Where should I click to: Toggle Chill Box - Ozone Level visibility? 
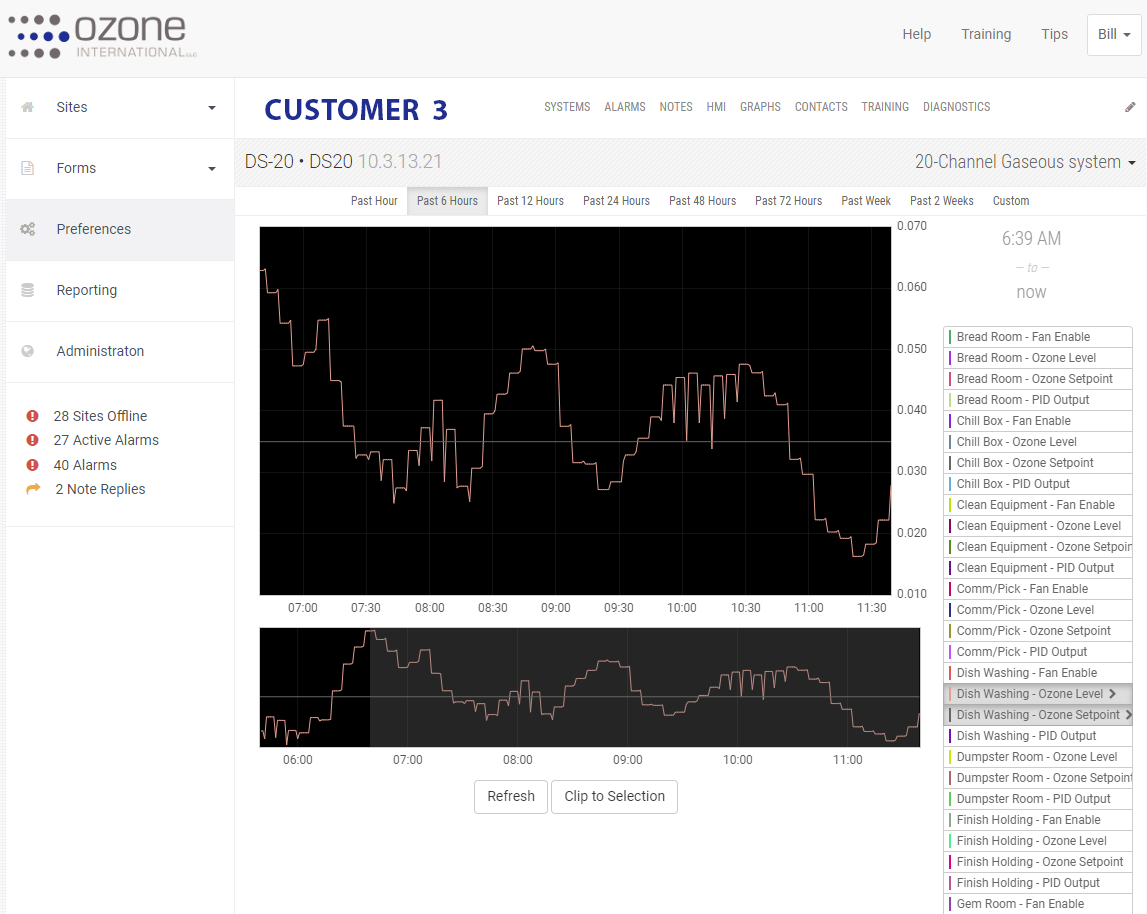[x=1037, y=441]
